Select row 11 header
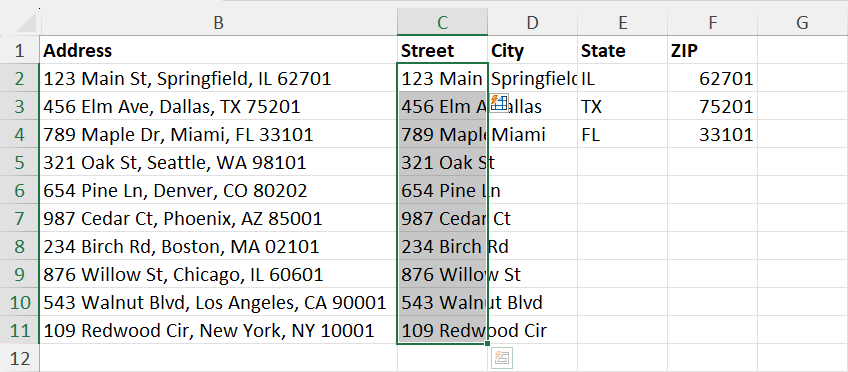The height and width of the screenshot is (372, 848). pyautogui.click(x=19, y=330)
